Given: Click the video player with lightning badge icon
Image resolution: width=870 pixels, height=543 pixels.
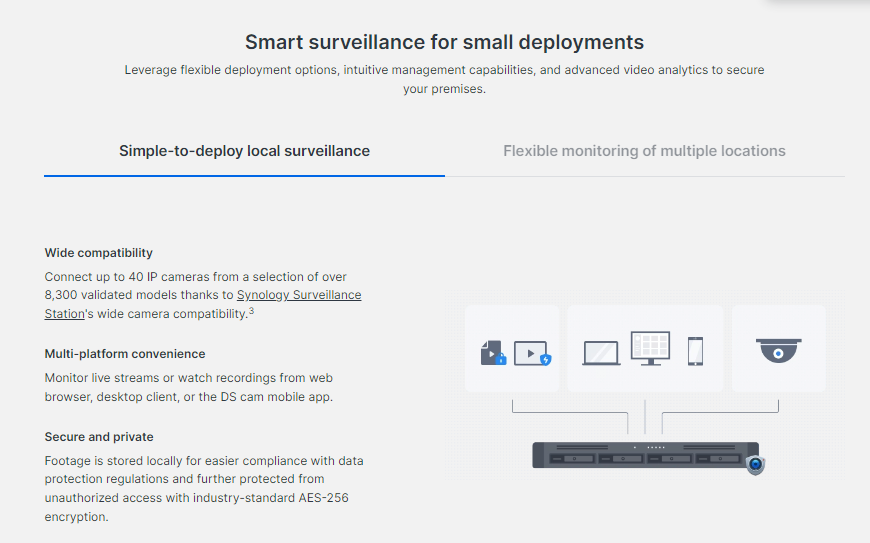Looking at the screenshot, I should click(x=533, y=354).
